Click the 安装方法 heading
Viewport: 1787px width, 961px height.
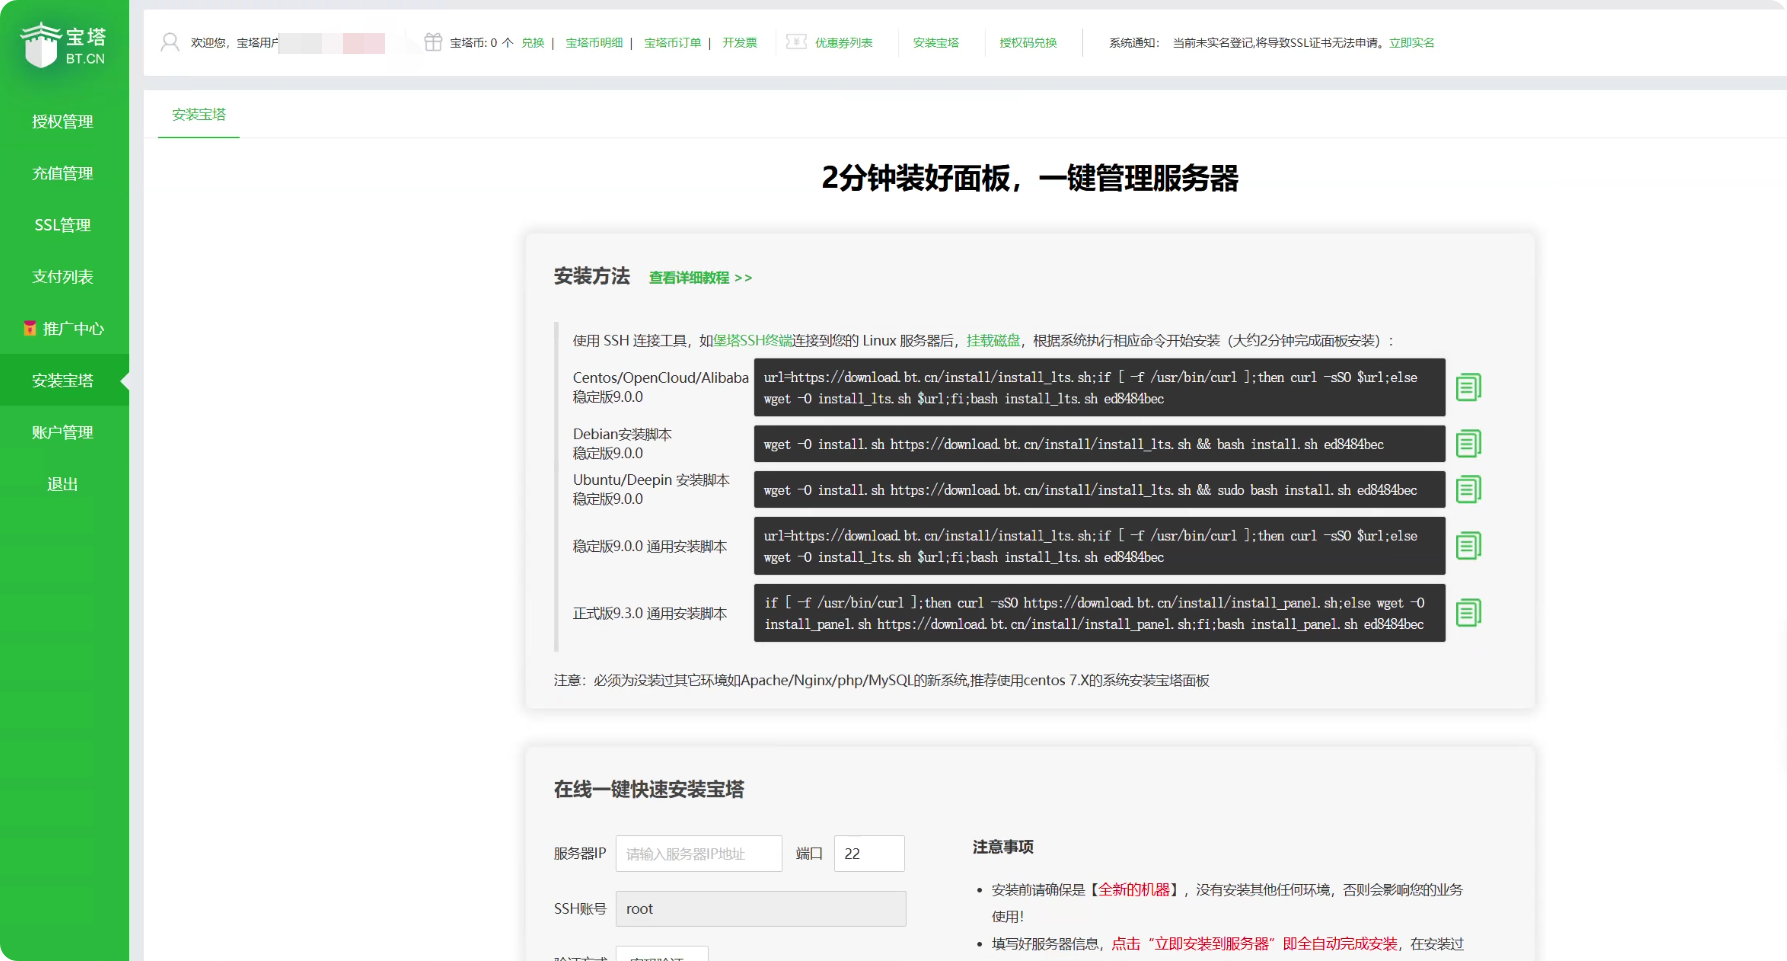592,277
